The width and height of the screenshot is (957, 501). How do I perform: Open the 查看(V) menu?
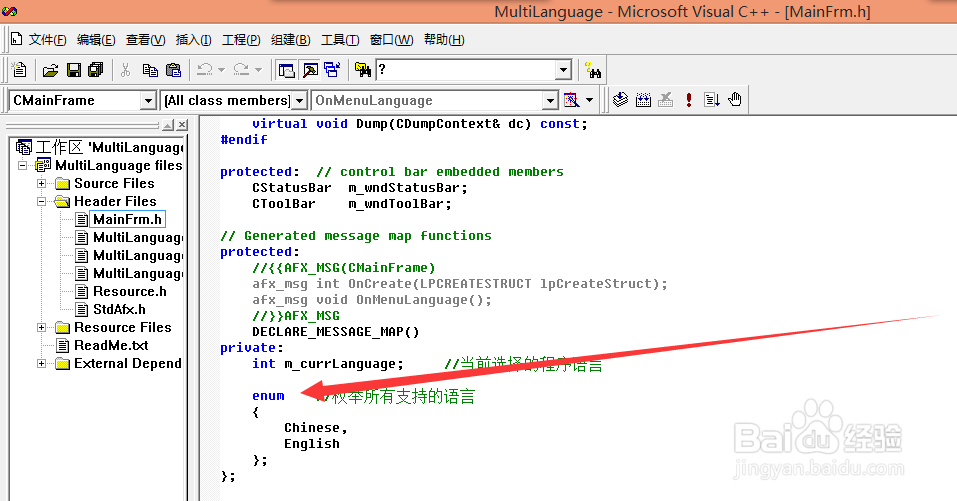tap(145, 40)
